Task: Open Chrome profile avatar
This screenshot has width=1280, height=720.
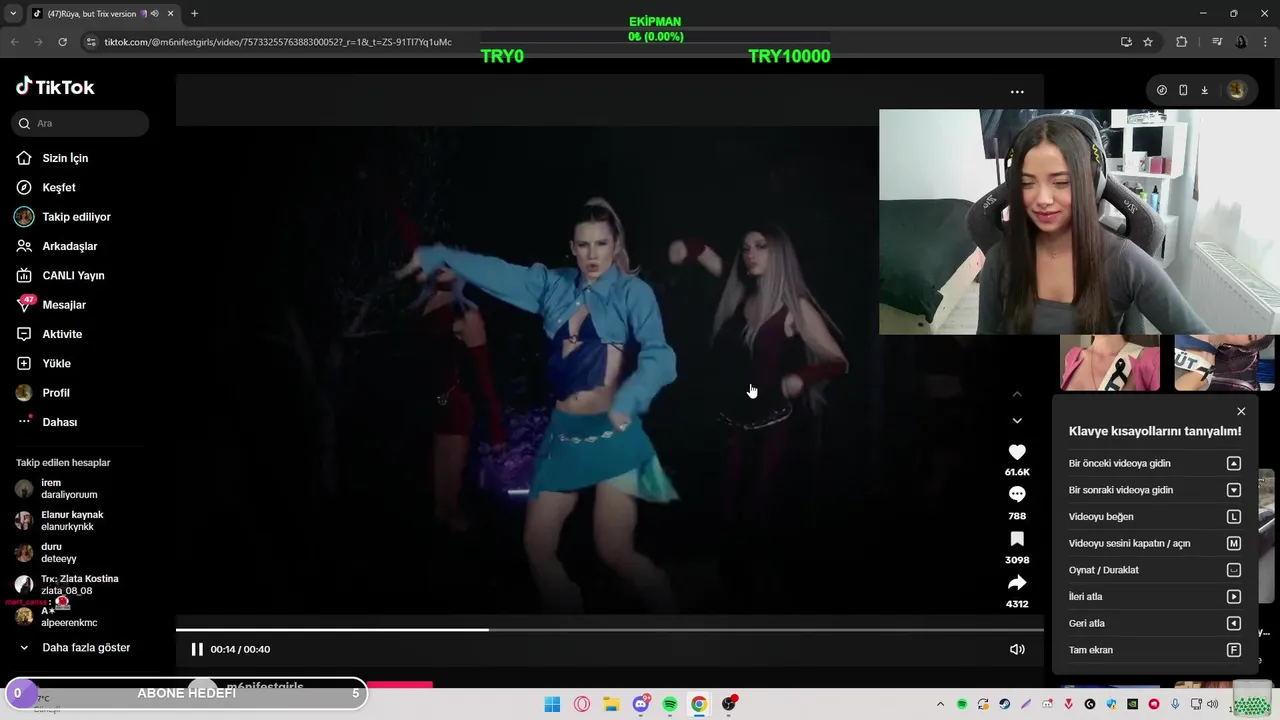Action: [x=1241, y=42]
